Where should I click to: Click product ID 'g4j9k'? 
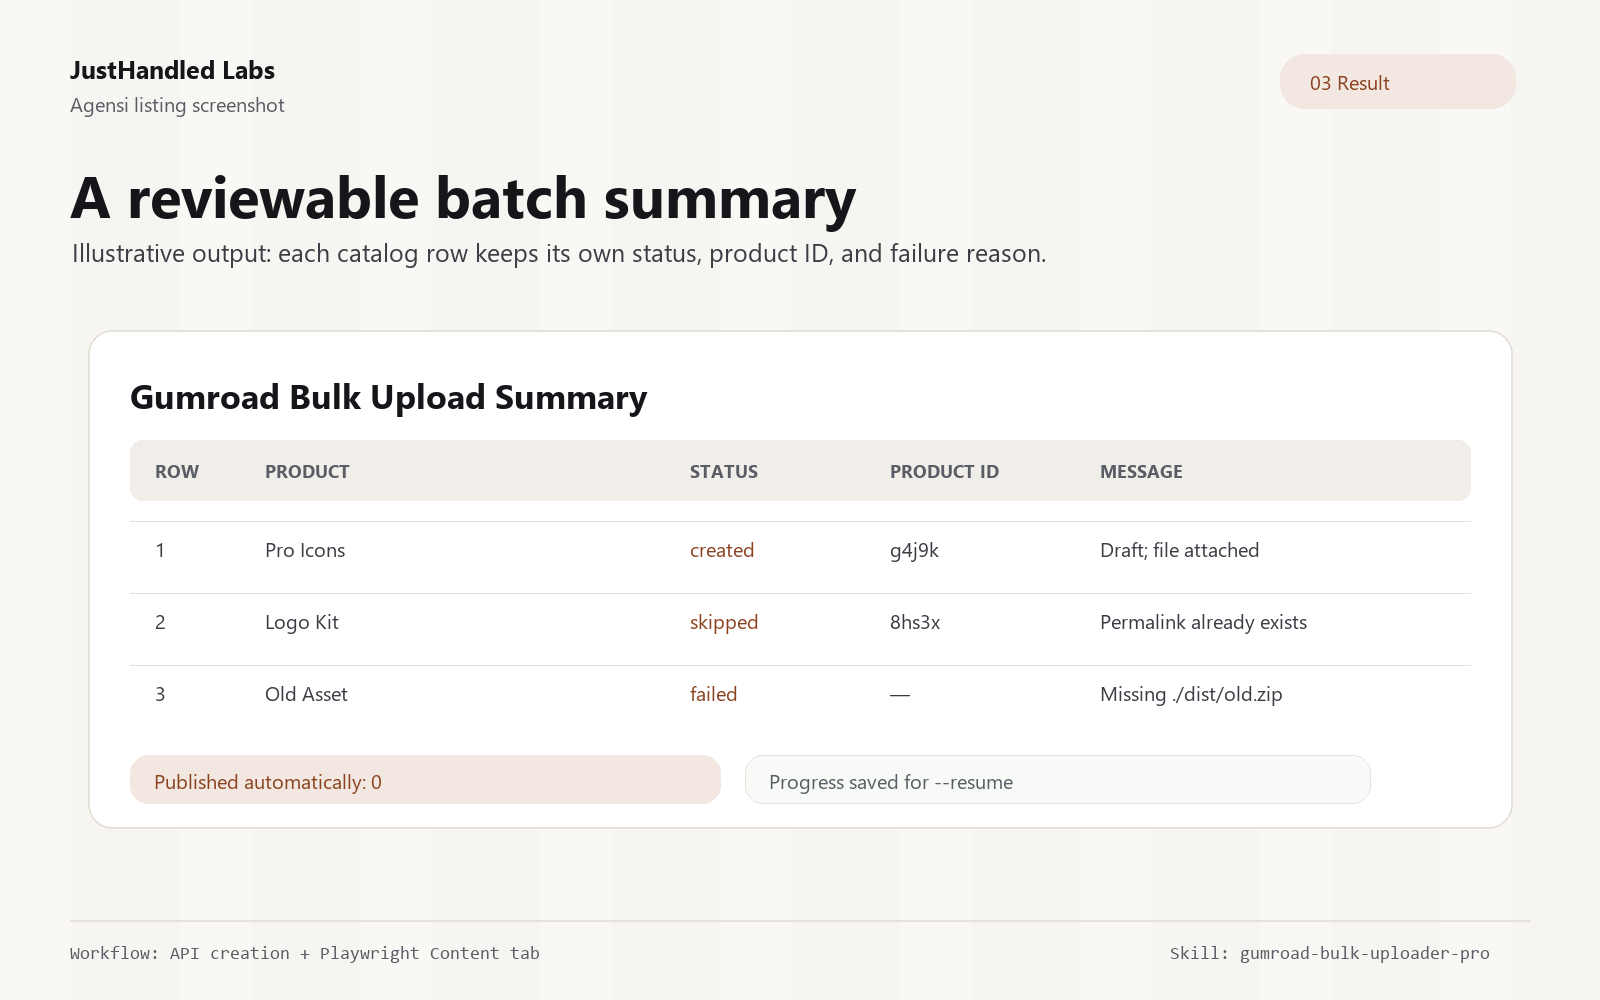point(914,551)
